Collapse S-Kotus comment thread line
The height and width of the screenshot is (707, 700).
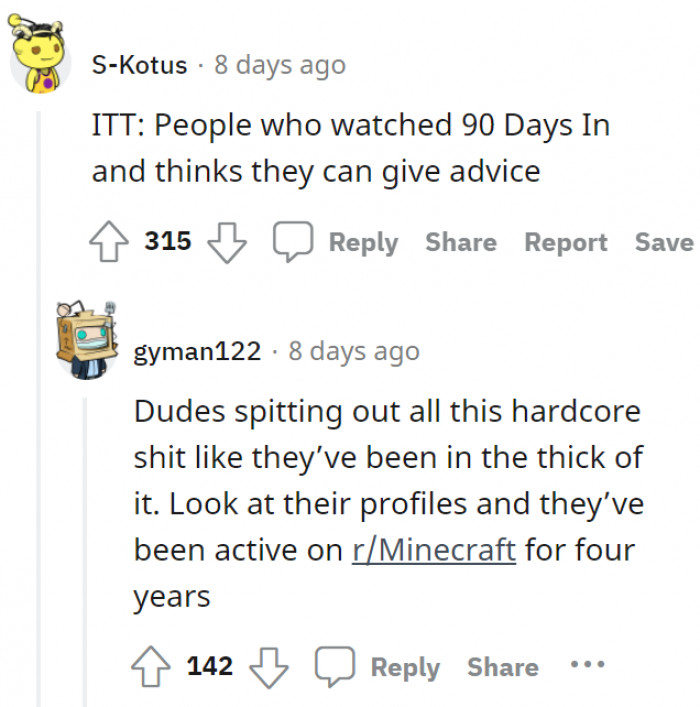pyautogui.click(x=39, y=400)
